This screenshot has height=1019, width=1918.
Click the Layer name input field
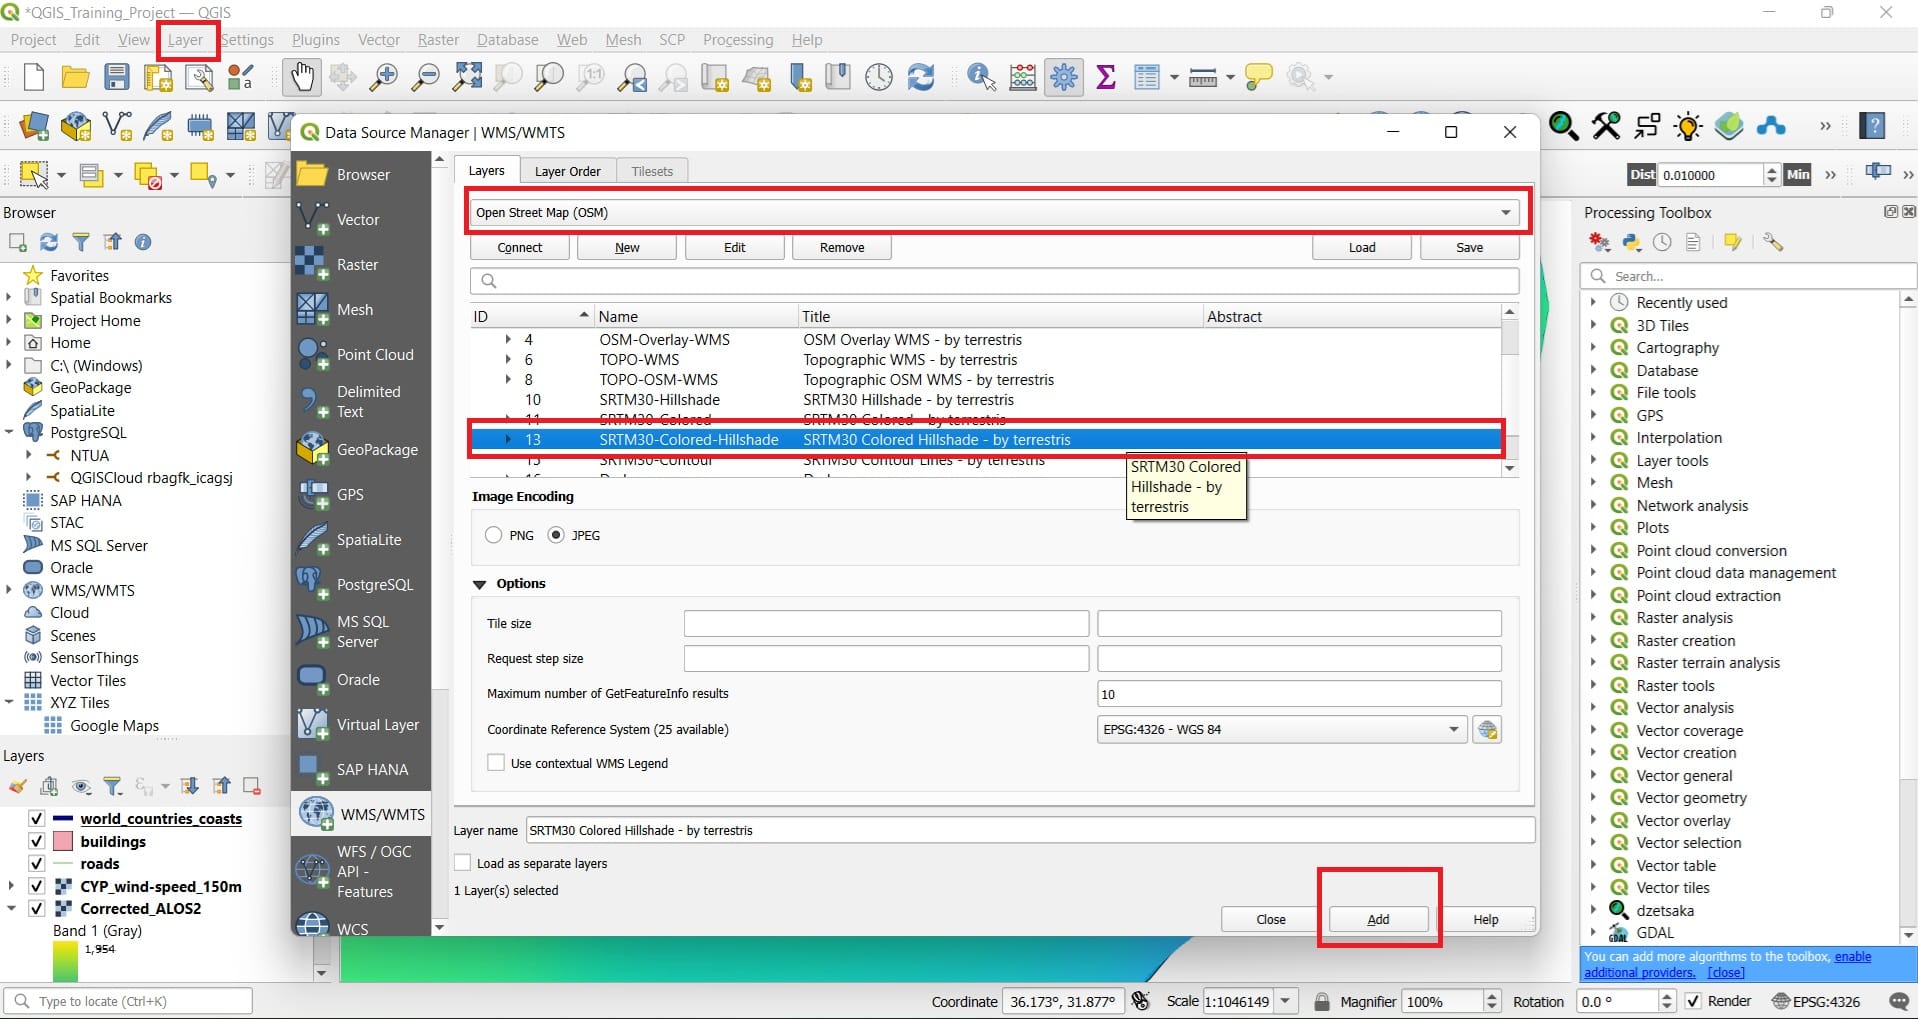click(x=1030, y=830)
